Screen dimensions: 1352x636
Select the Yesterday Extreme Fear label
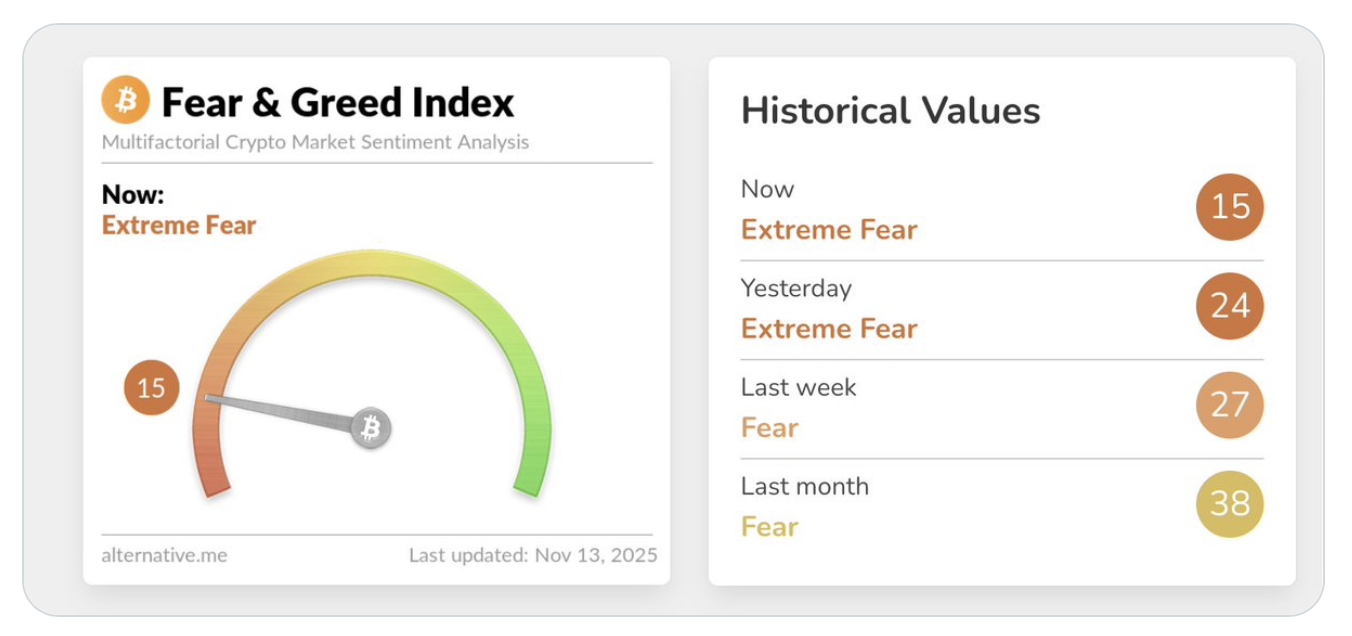point(828,329)
